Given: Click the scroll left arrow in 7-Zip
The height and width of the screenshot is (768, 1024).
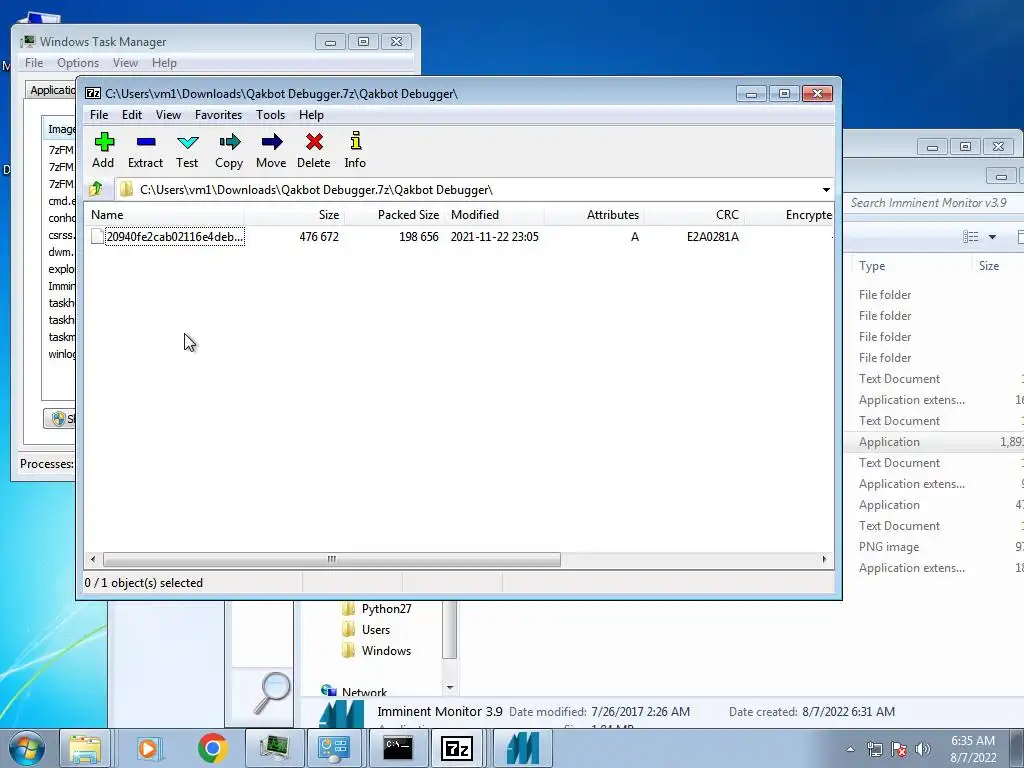Looking at the screenshot, I should [x=93, y=560].
